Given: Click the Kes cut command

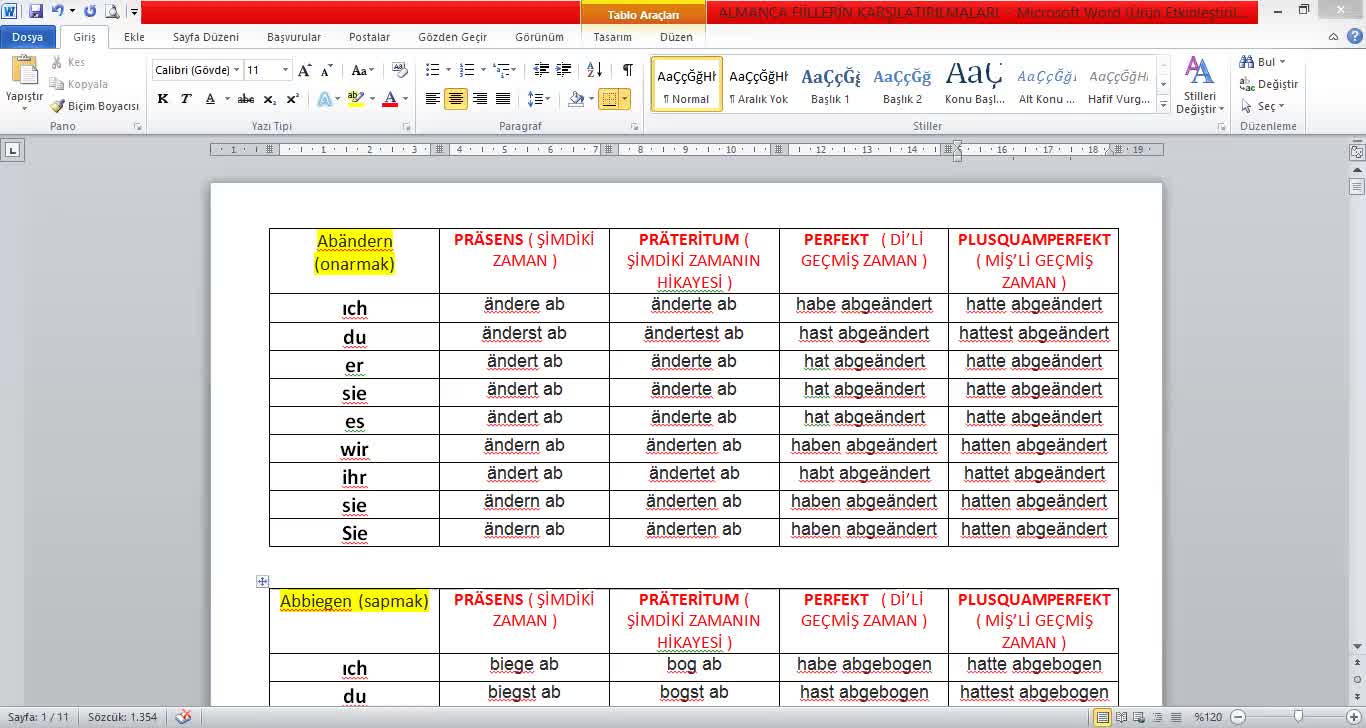Looking at the screenshot, I should pos(68,62).
